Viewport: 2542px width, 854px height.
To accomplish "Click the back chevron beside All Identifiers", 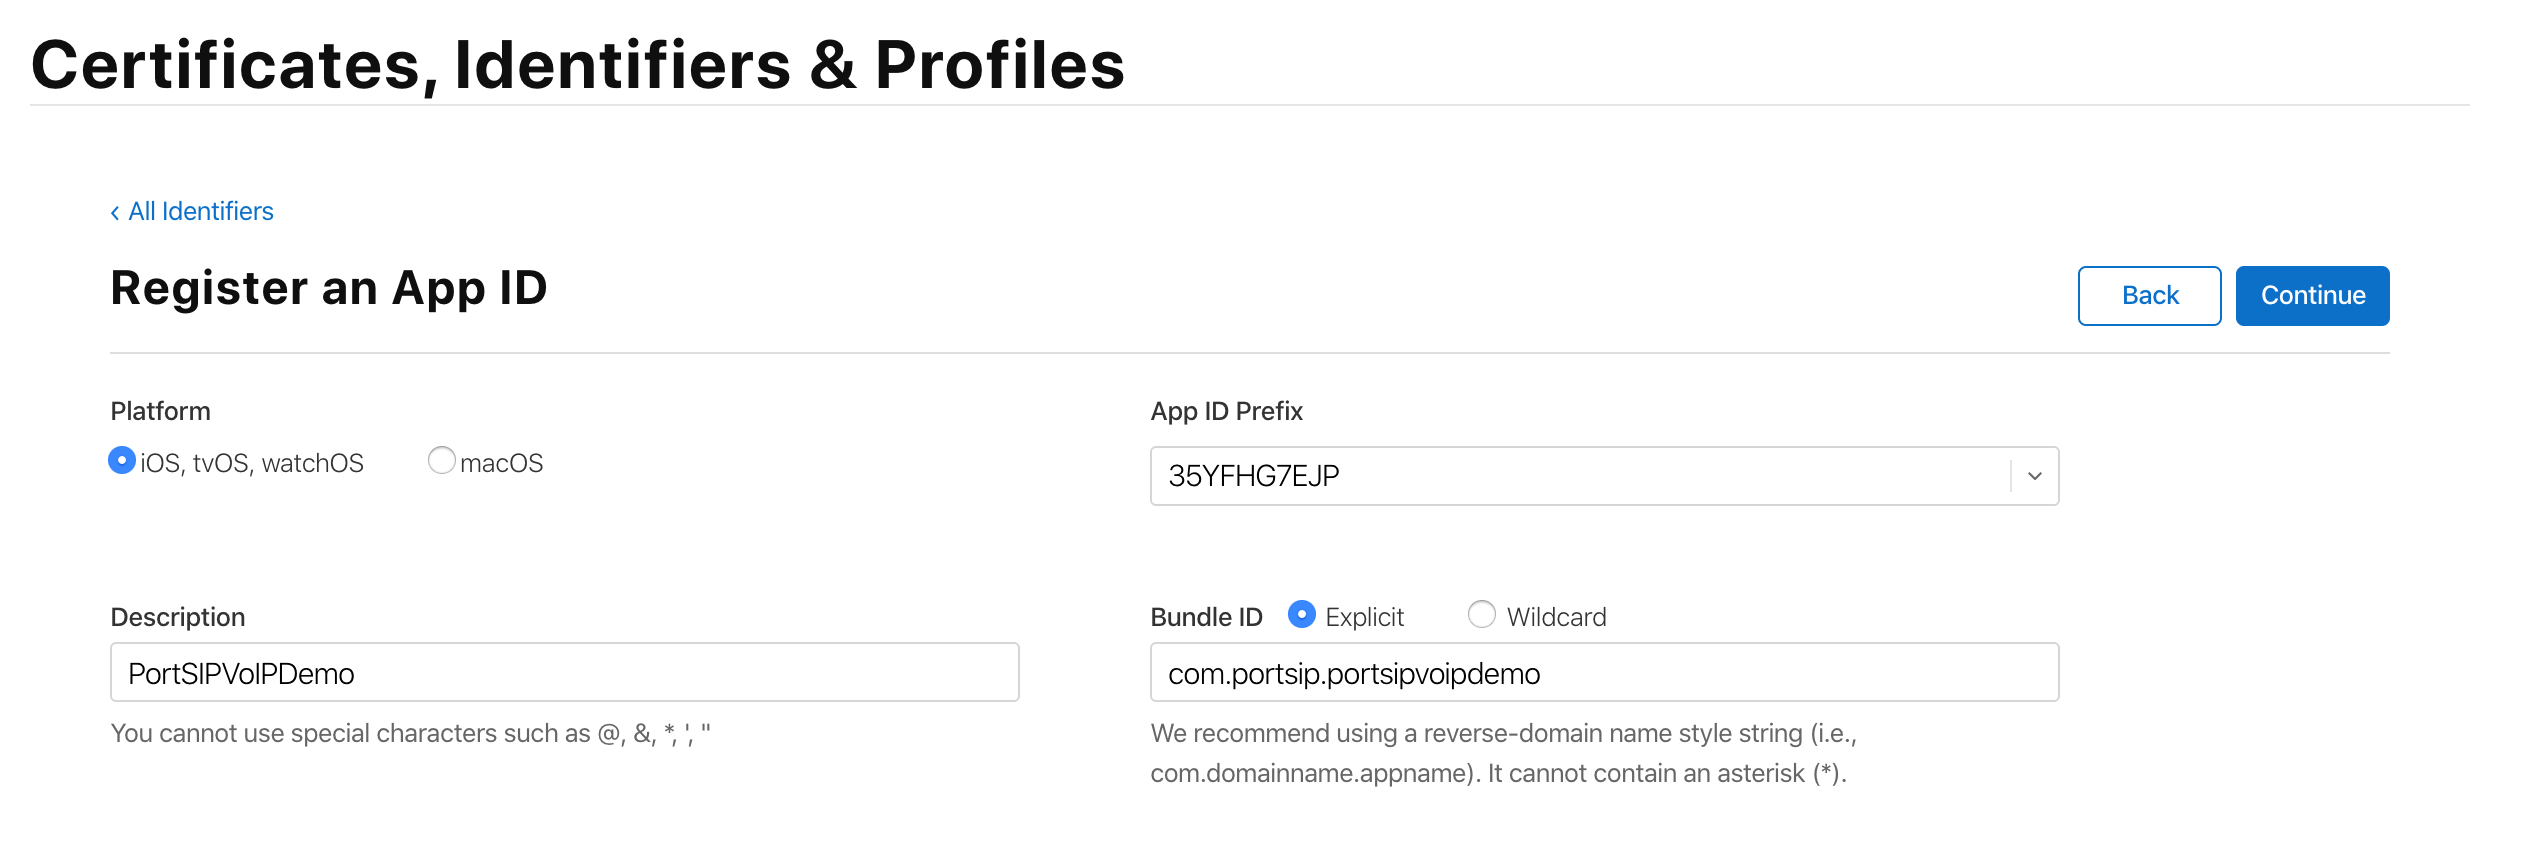I will click(x=115, y=212).
